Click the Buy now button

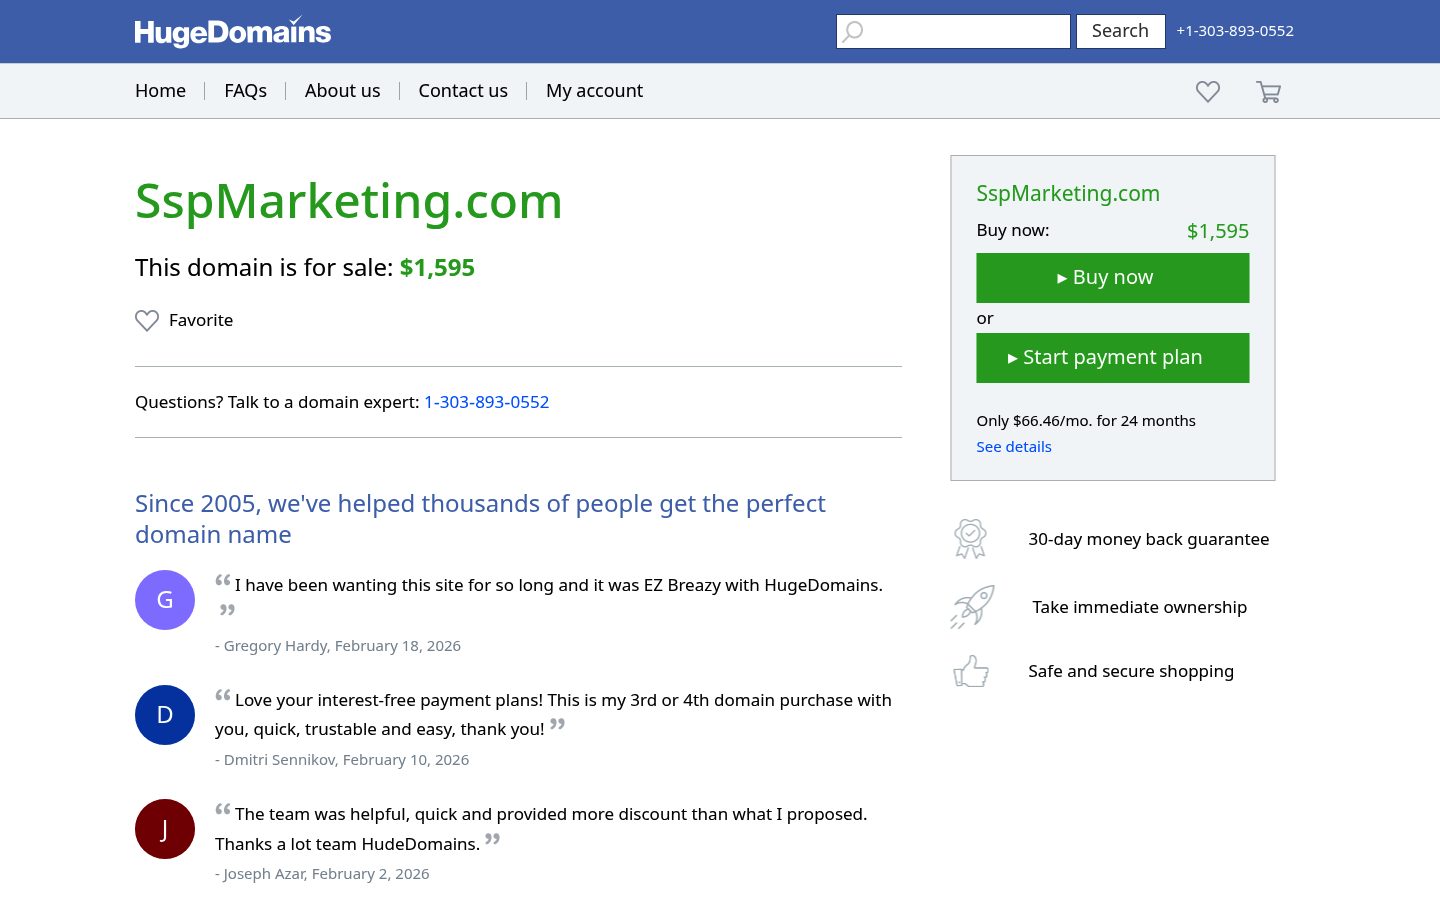[1112, 278]
